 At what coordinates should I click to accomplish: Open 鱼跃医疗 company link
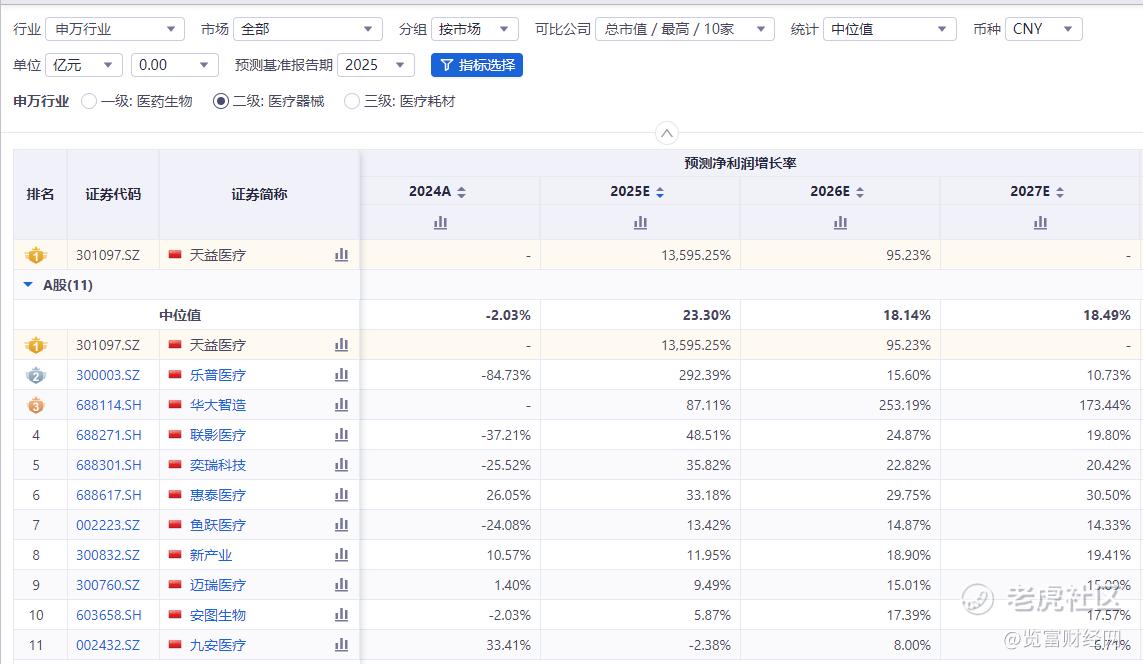pyautogui.click(x=217, y=525)
